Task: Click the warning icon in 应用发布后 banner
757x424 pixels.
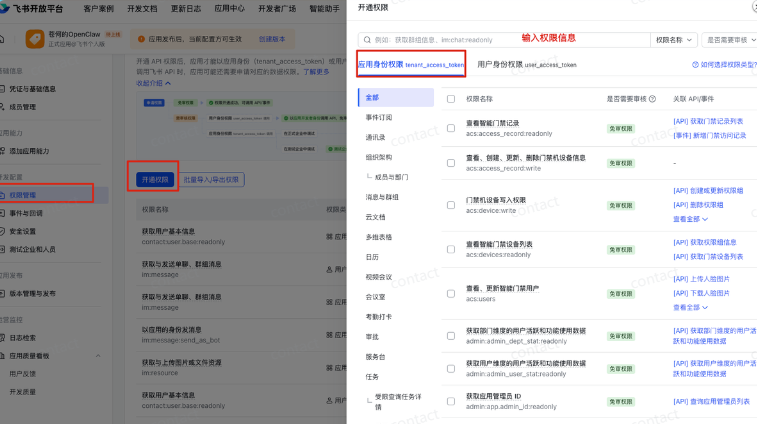Action: [141, 39]
